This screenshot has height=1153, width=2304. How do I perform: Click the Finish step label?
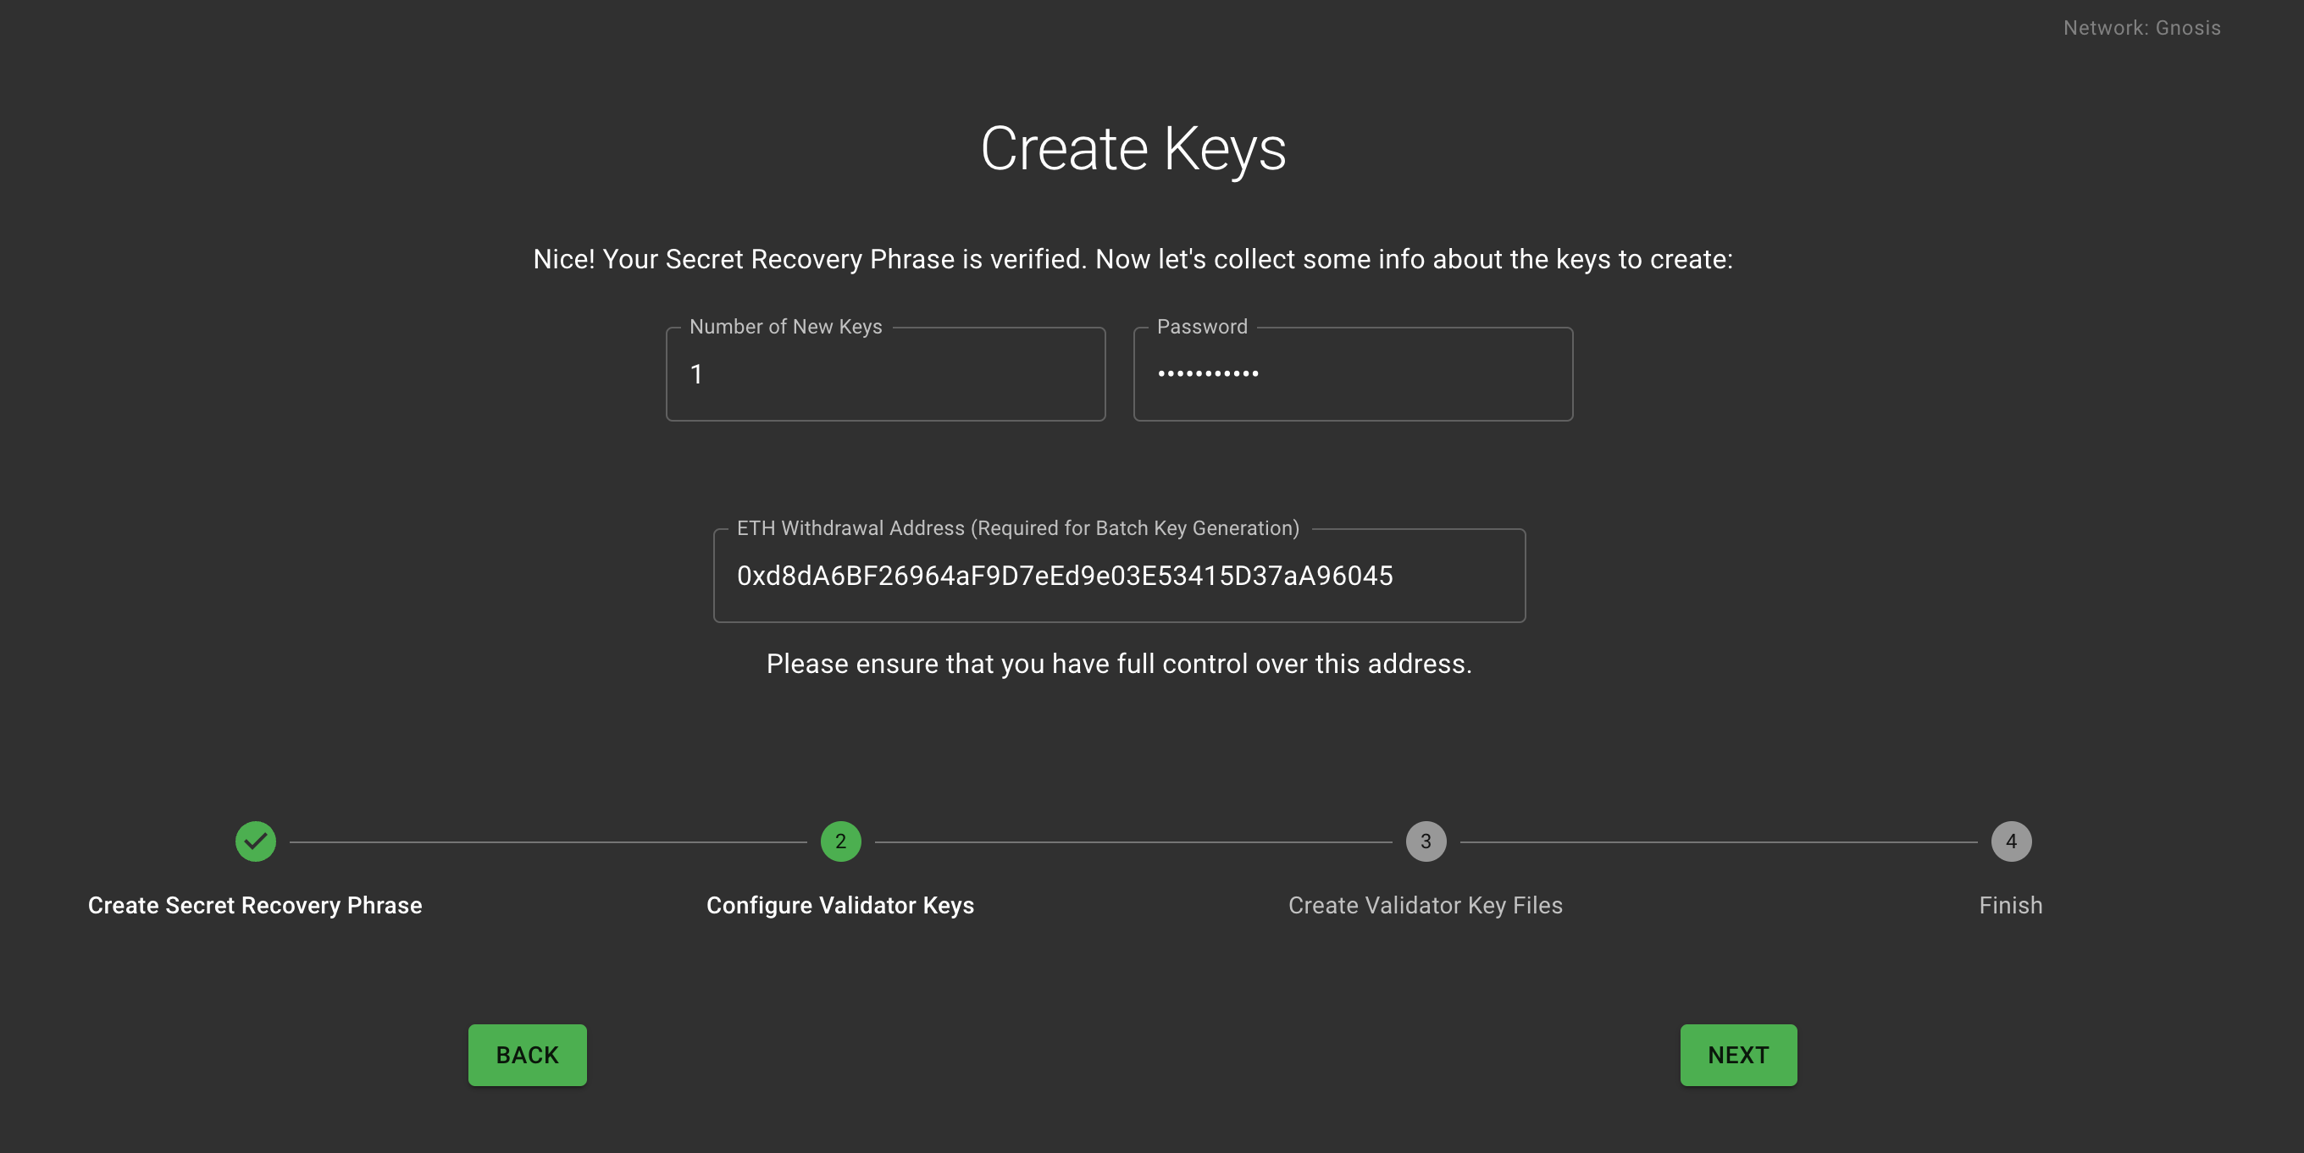click(x=2010, y=905)
